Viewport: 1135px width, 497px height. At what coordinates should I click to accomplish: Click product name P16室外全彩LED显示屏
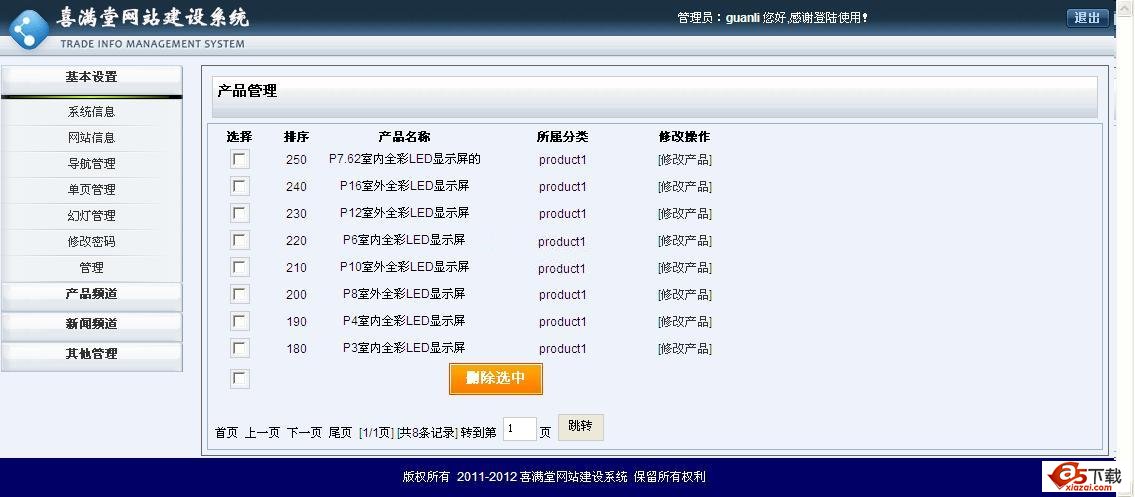point(405,186)
